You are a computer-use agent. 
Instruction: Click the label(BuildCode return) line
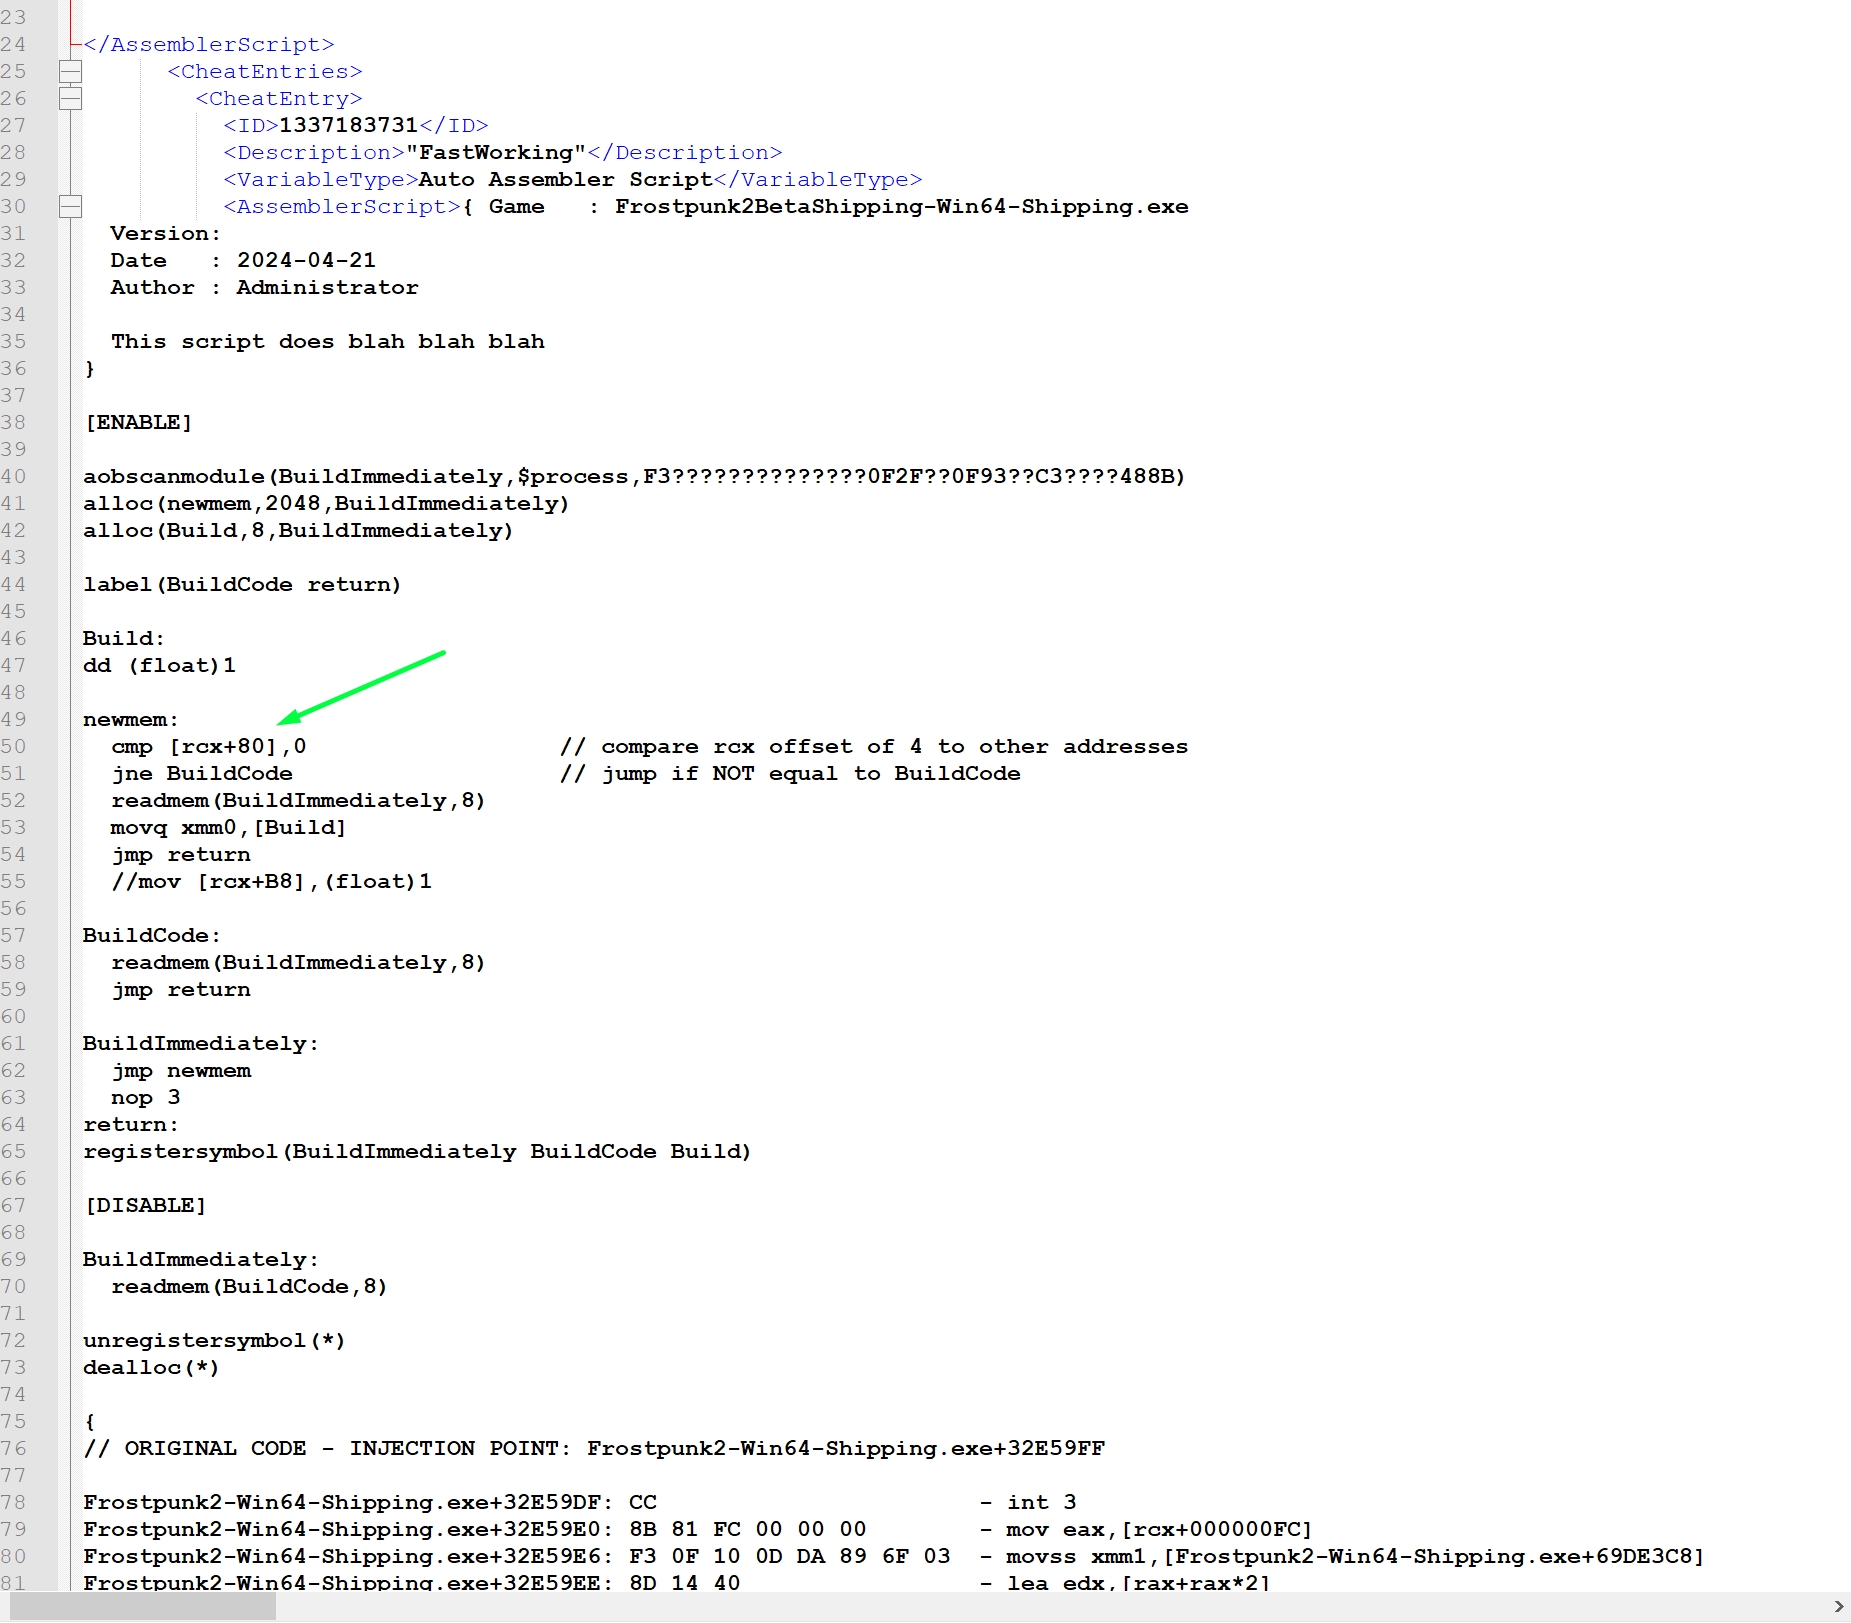(242, 585)
